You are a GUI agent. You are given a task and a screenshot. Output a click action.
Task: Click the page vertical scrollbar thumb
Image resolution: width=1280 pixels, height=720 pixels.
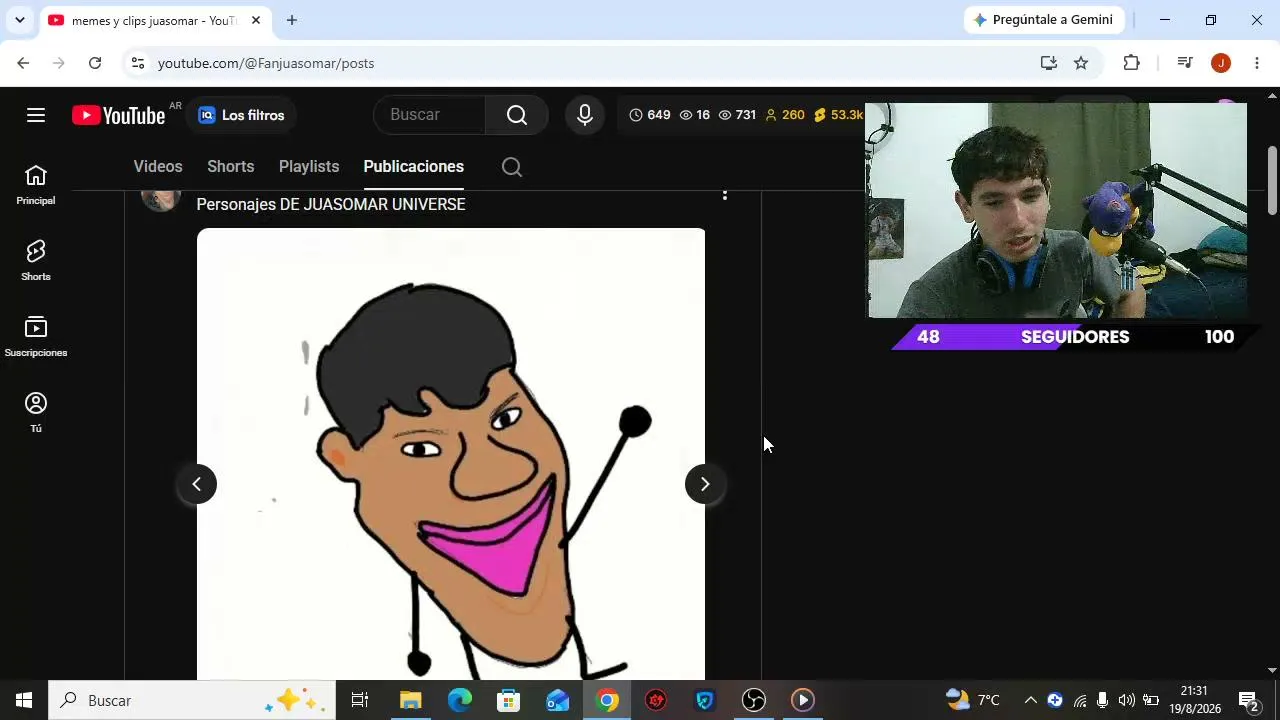tap(1272, 180)
